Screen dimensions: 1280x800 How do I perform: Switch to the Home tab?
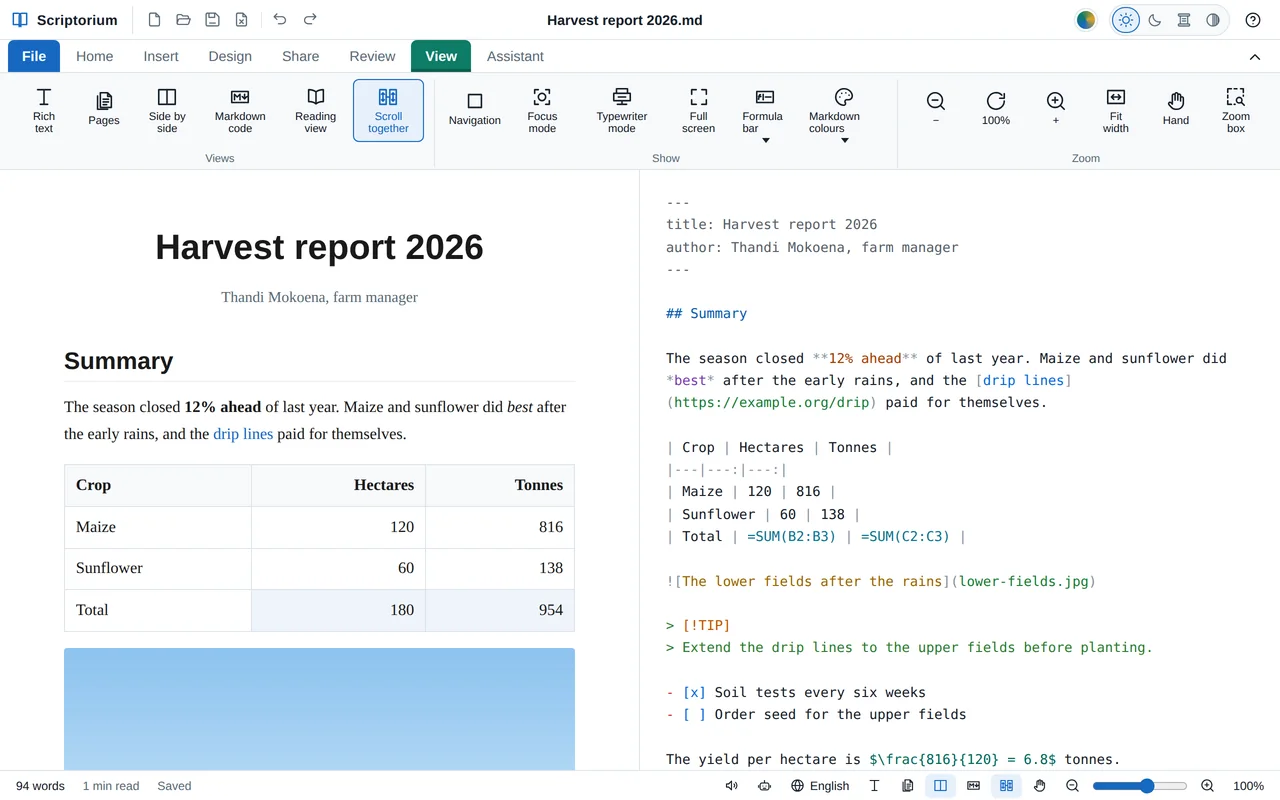pyautogui.click(x=95, y=56)
